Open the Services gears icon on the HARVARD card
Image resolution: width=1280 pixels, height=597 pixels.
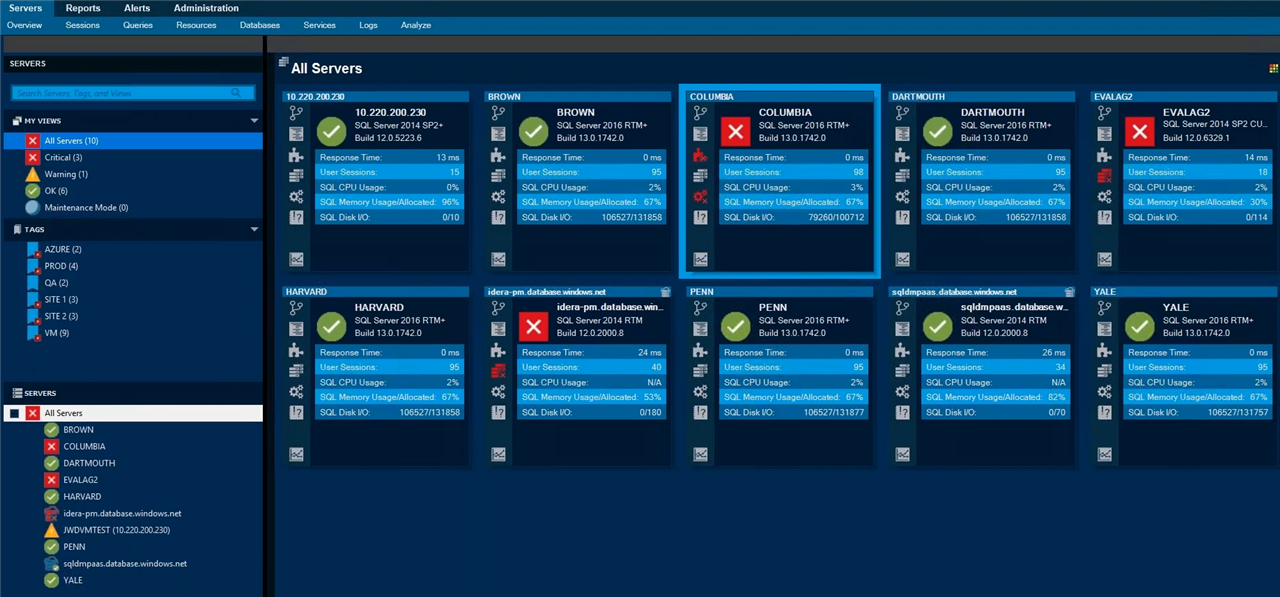click(295, 392)
